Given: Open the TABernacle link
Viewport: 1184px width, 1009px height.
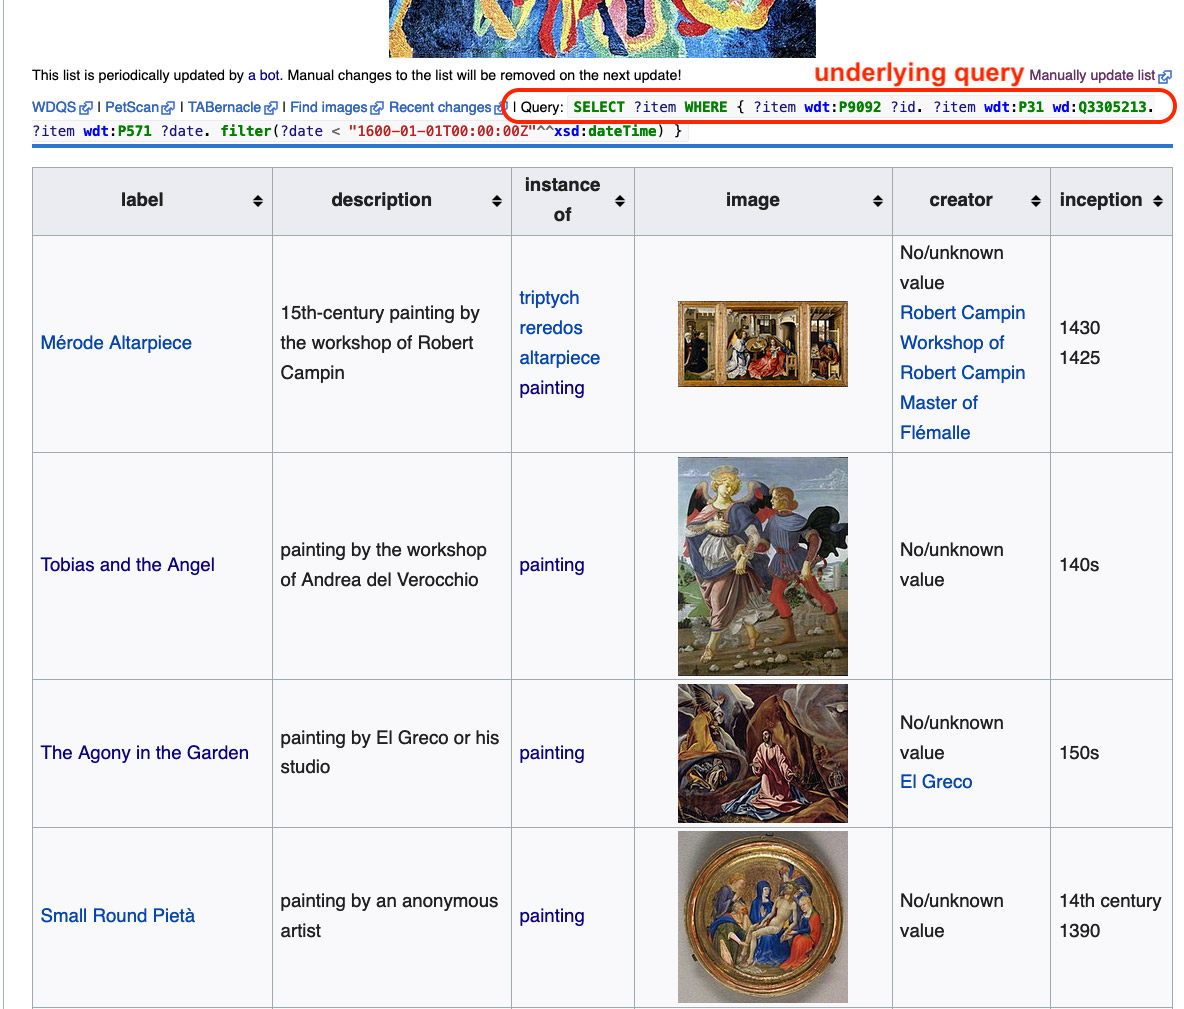Looking at the screenshot, I should click(224, 107).
